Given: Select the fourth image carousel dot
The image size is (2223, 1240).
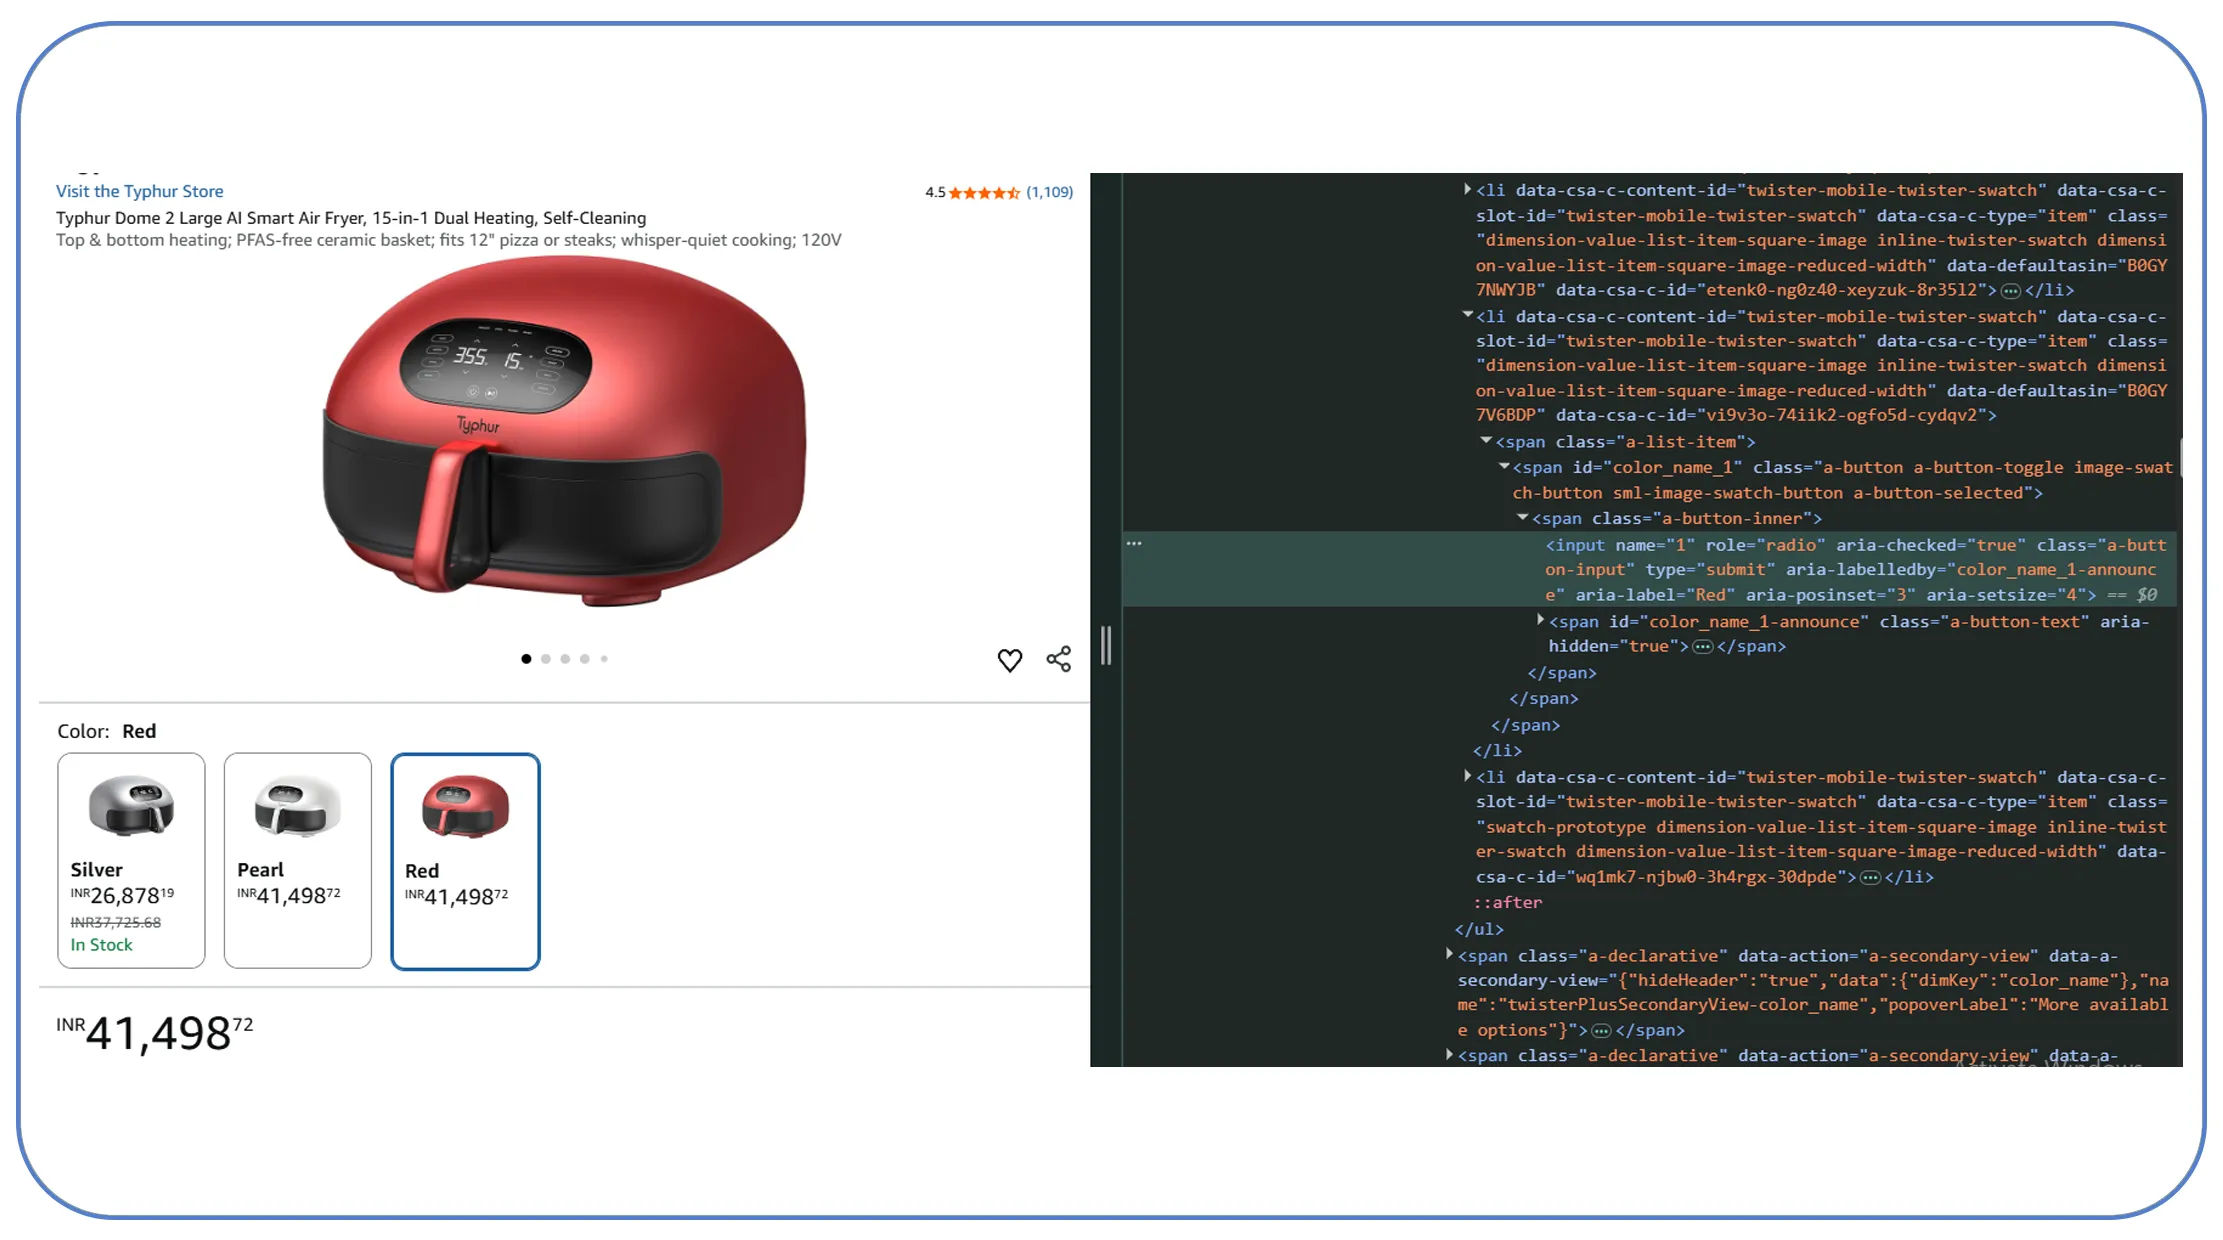Looking at the screenshot, I should 585,659.
